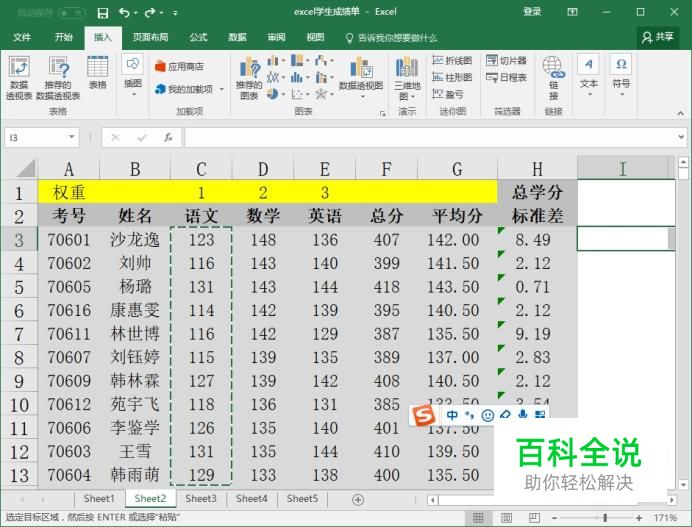Switch to Sheet3 tab

201,499
